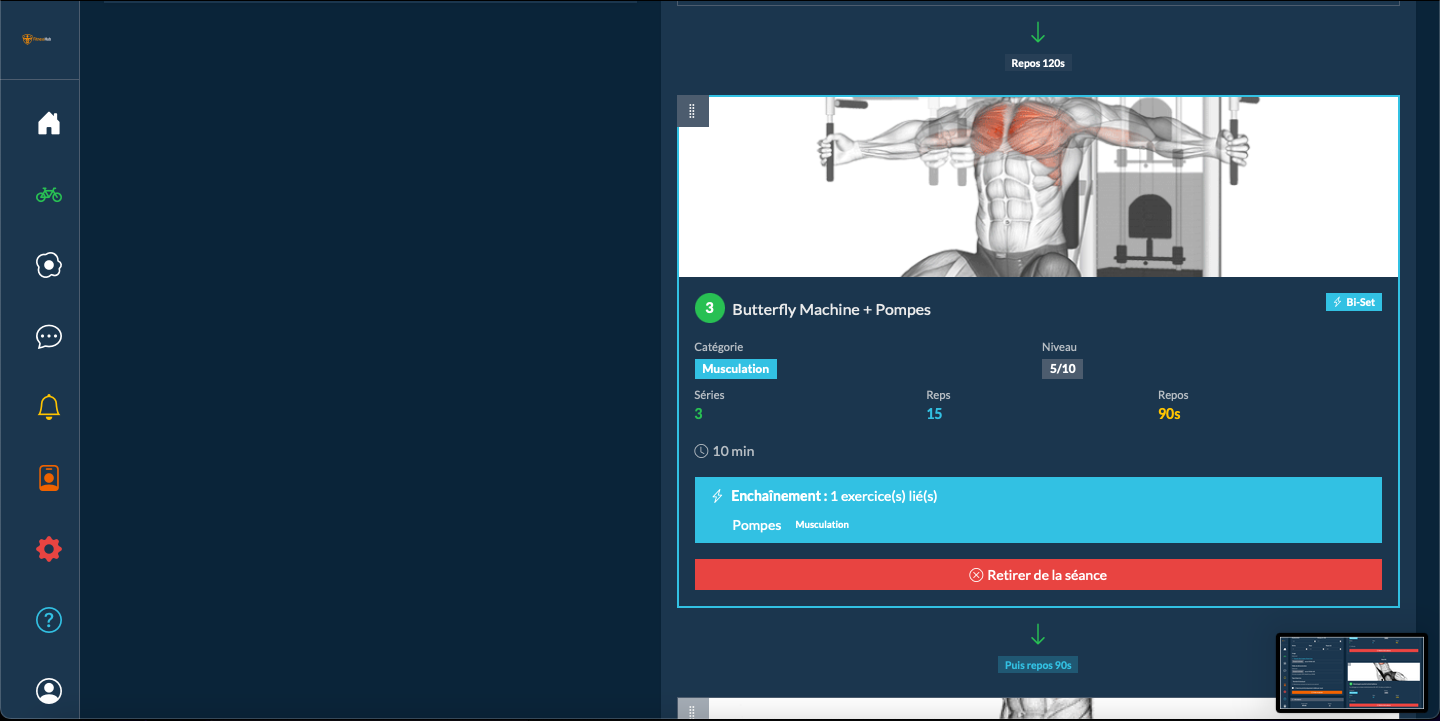1440x721 pixels.
Task: Open the linked Pompes exercise
Action: (x=757, y=525)
